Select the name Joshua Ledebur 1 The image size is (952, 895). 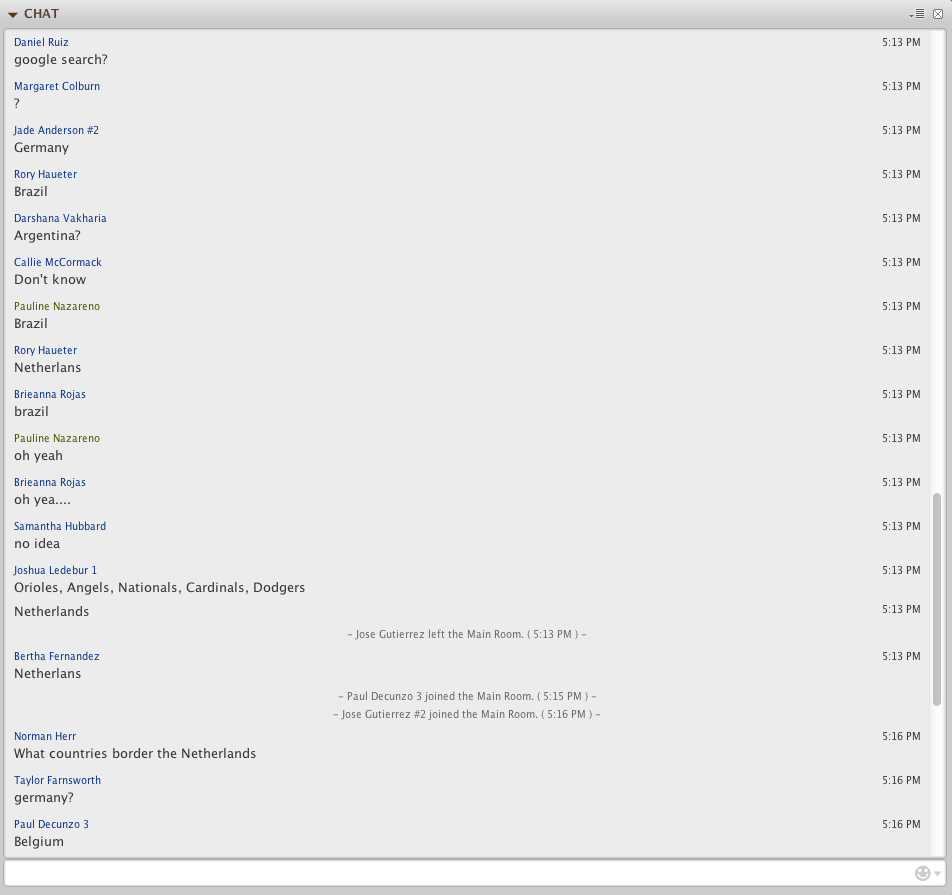click(55, 570)
